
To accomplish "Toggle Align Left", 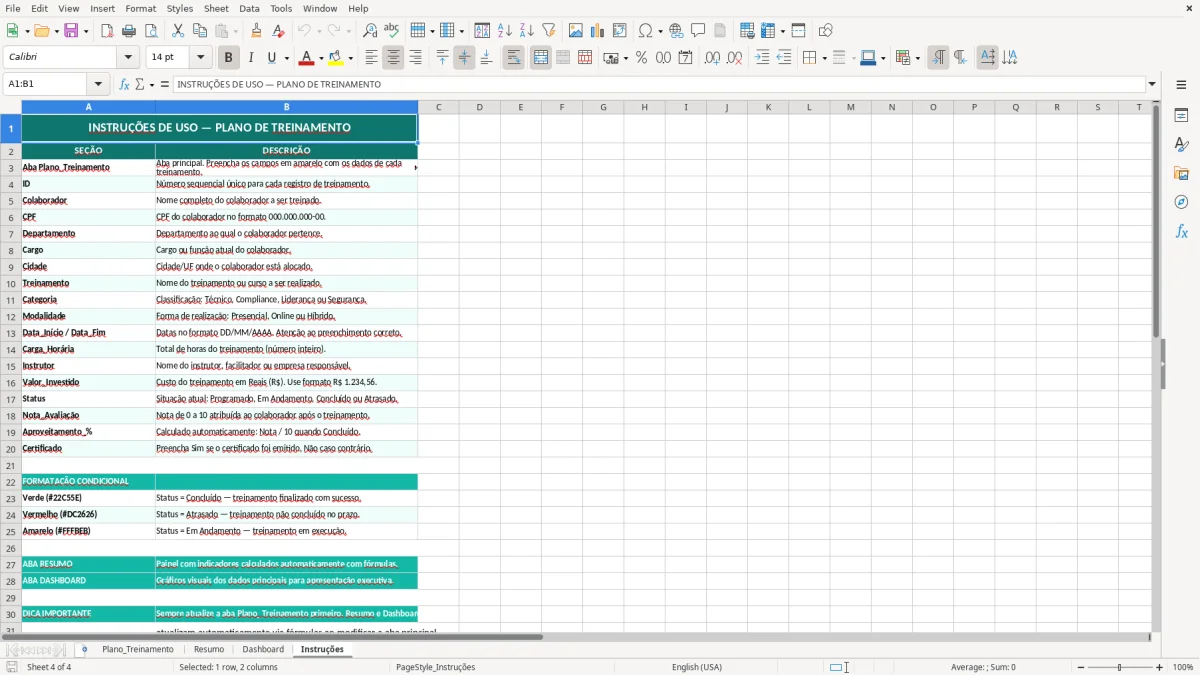I will [x=371, y=58].
